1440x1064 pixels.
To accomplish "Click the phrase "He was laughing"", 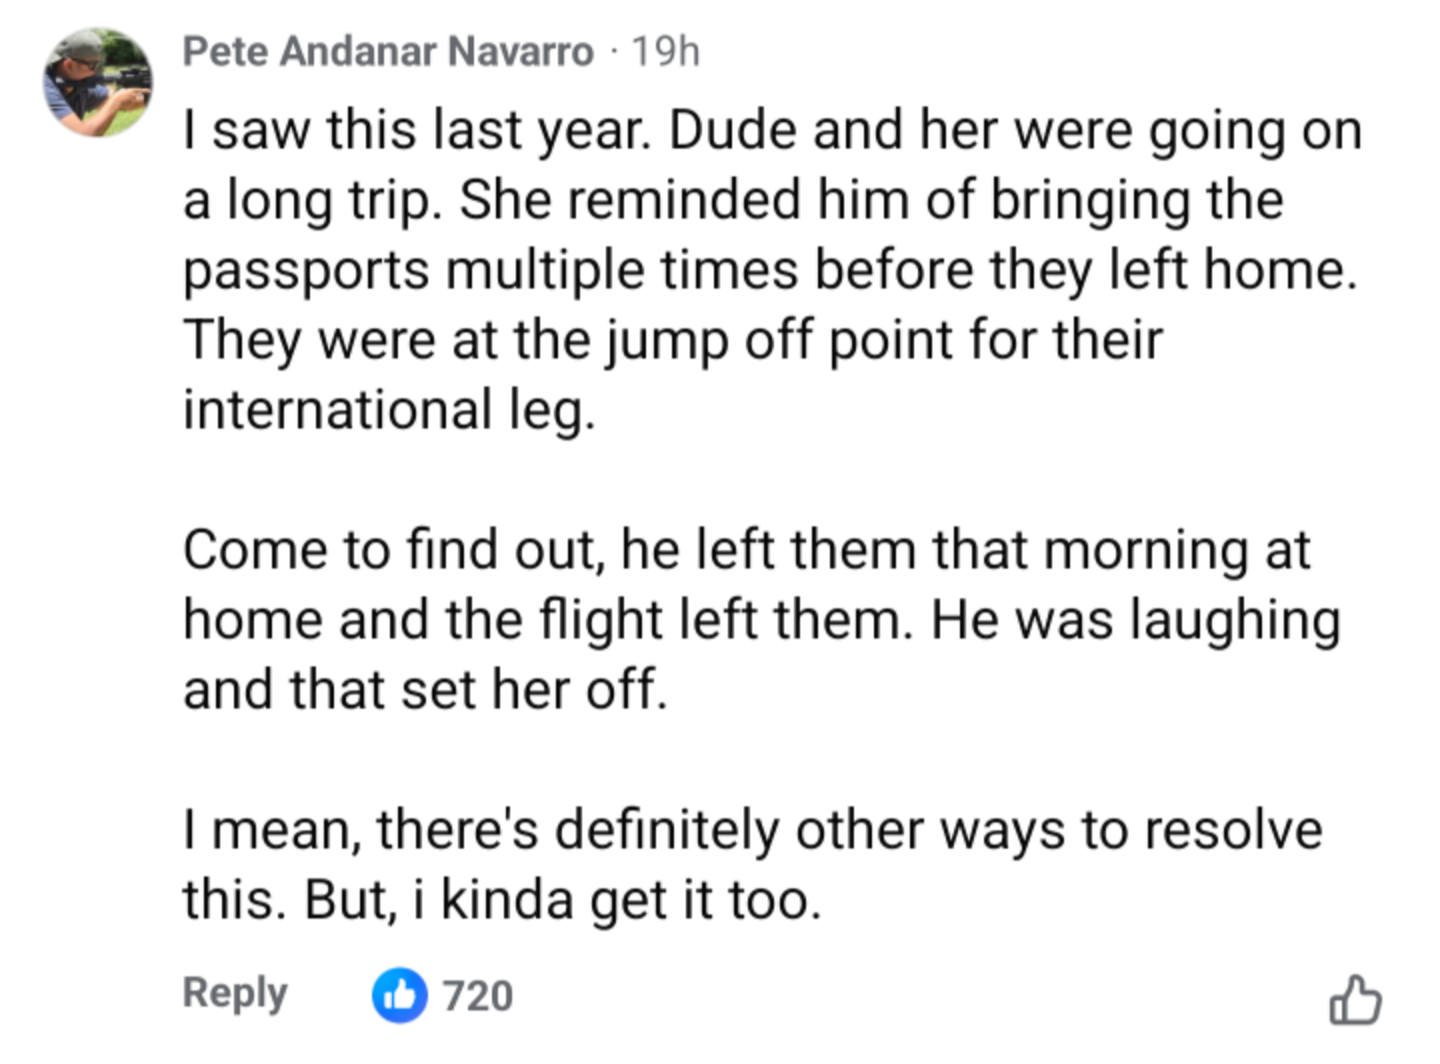I will coord(1135,620).
